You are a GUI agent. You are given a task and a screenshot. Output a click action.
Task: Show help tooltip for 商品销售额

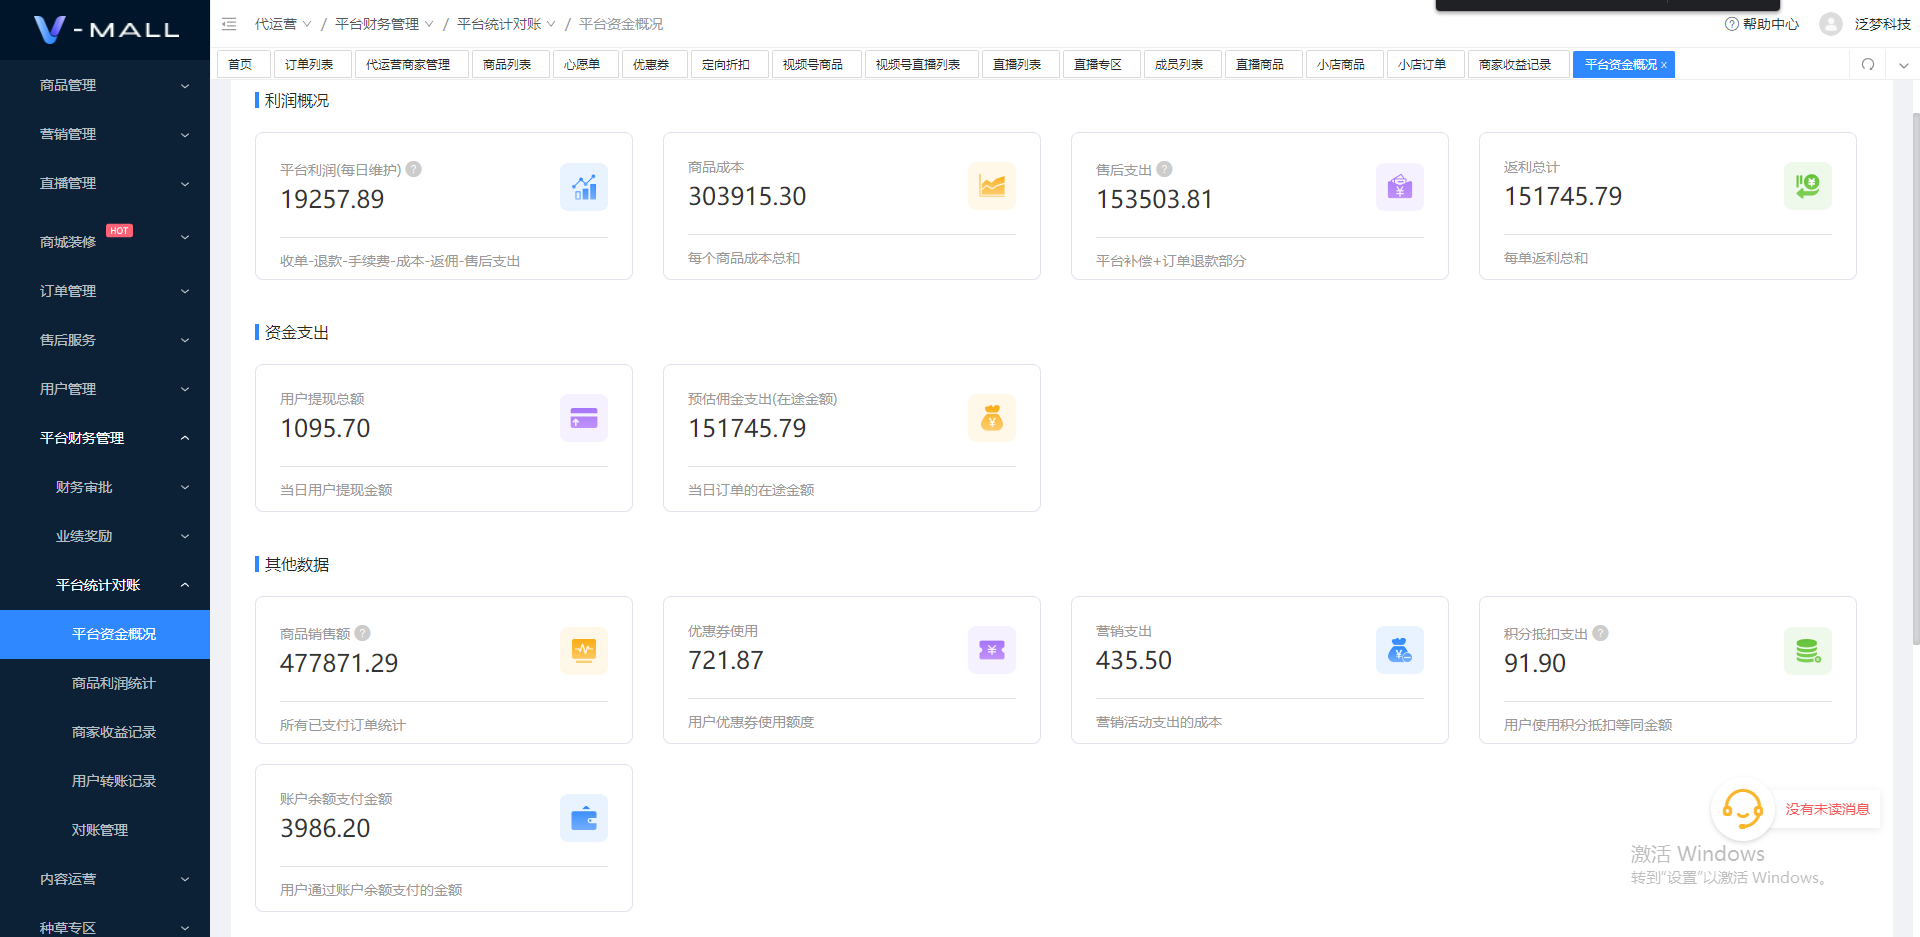tap(363, 633)
